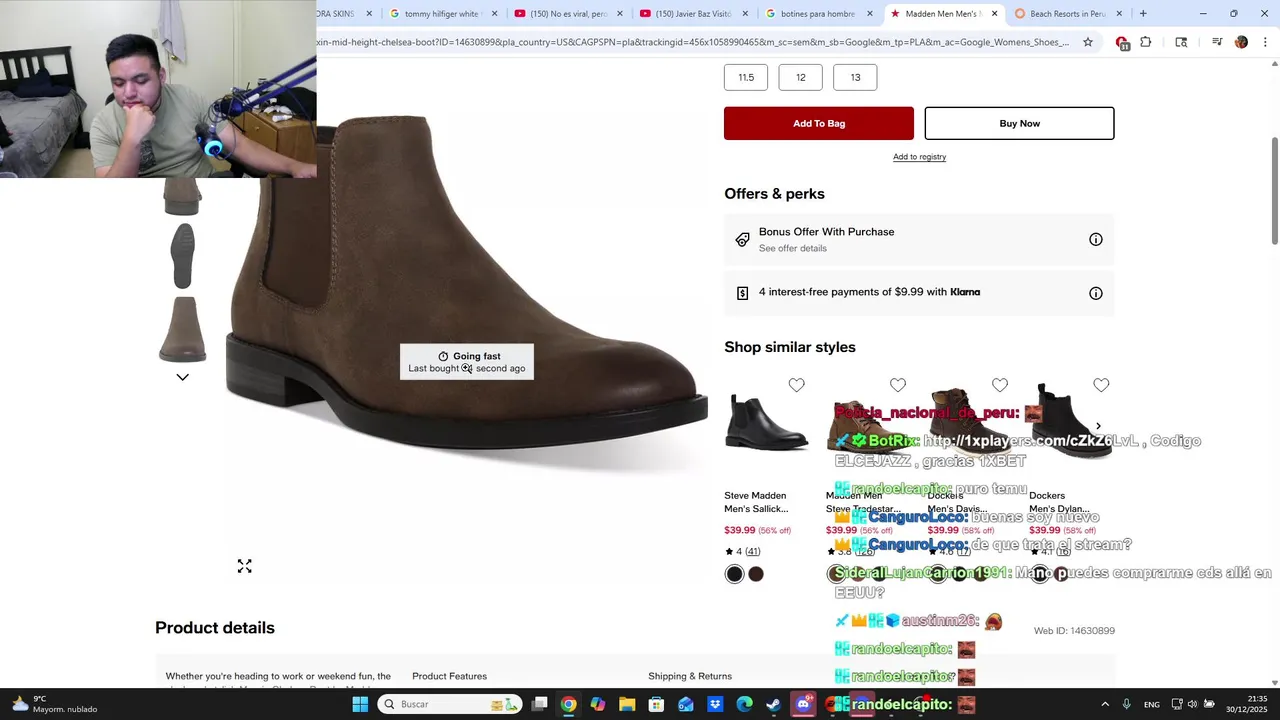Click the Windows taskbar search box
1280x720 pixels.
449,704
